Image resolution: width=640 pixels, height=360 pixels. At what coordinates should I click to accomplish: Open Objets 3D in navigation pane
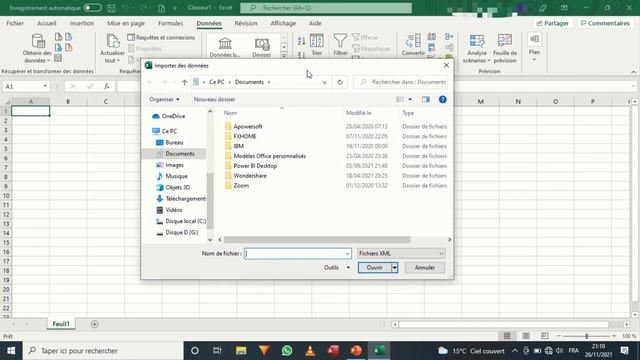tap(173, 187)
